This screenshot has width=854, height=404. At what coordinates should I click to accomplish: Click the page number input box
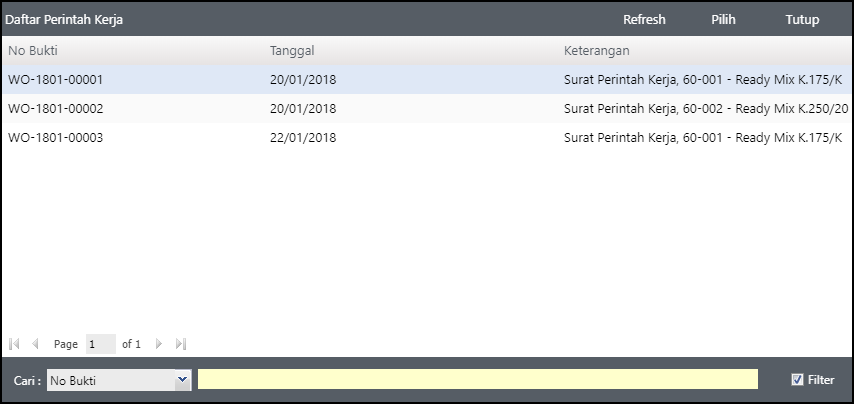pos(100,344)
